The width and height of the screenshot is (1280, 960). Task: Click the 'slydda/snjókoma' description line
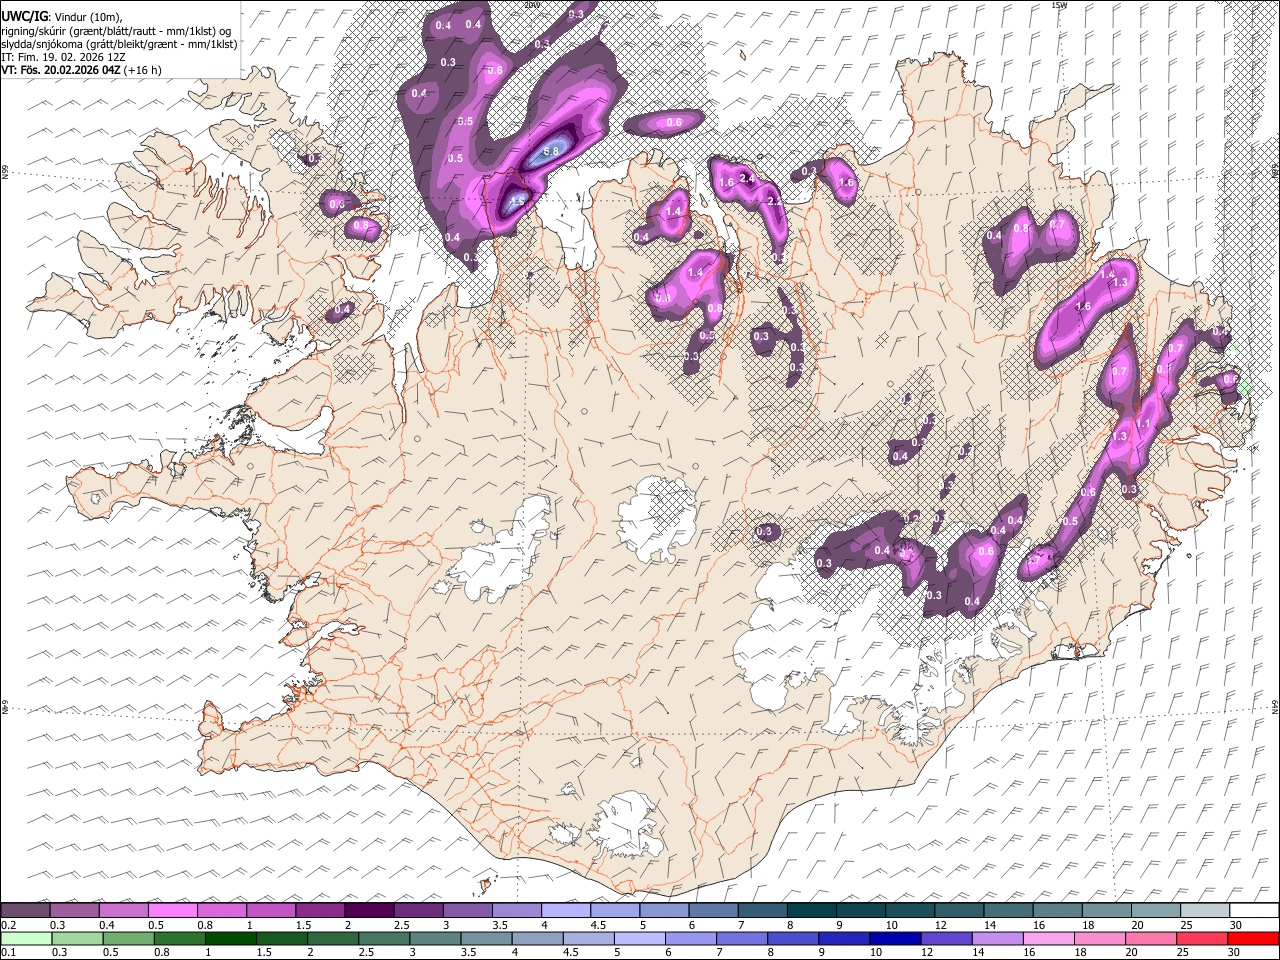click(120, 44)
